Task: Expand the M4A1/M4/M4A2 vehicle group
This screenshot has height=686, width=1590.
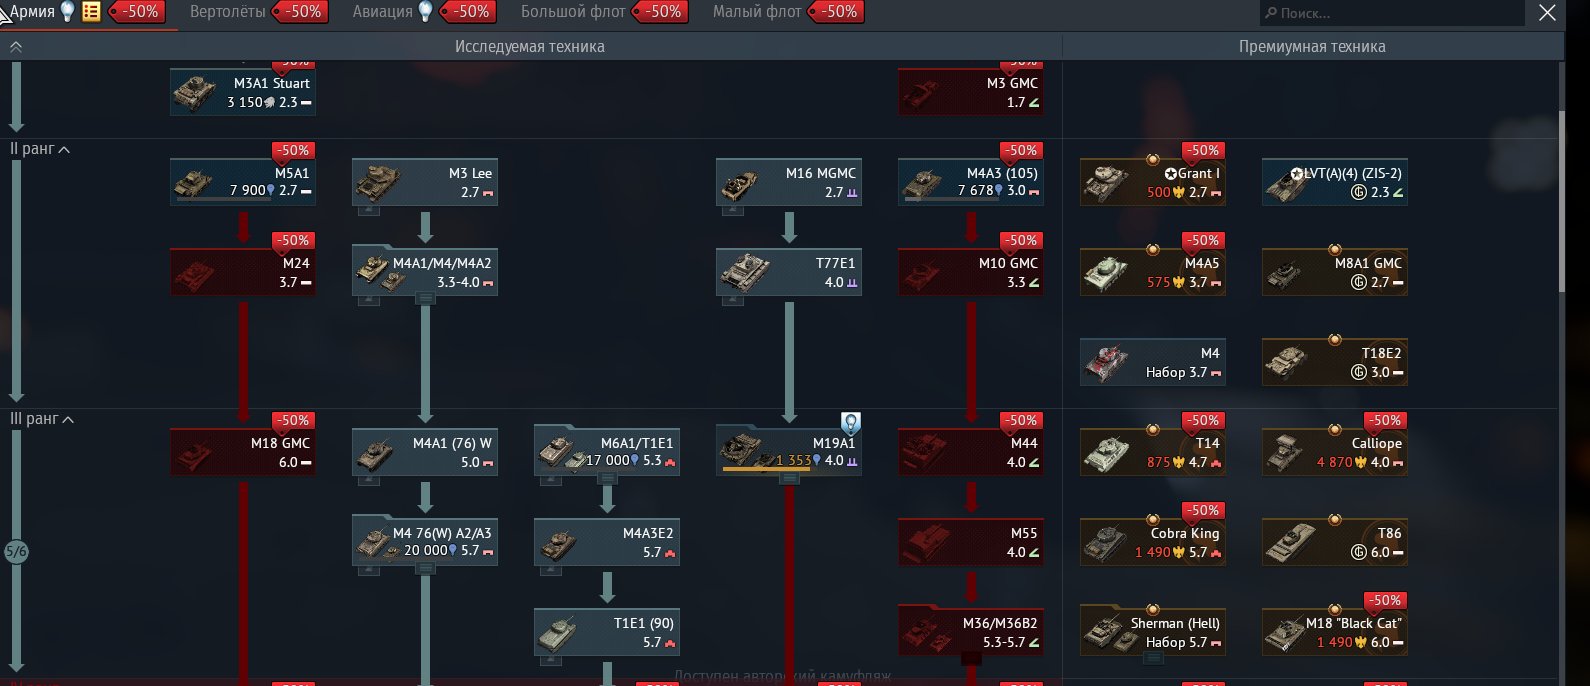Action: coord(424,298)
